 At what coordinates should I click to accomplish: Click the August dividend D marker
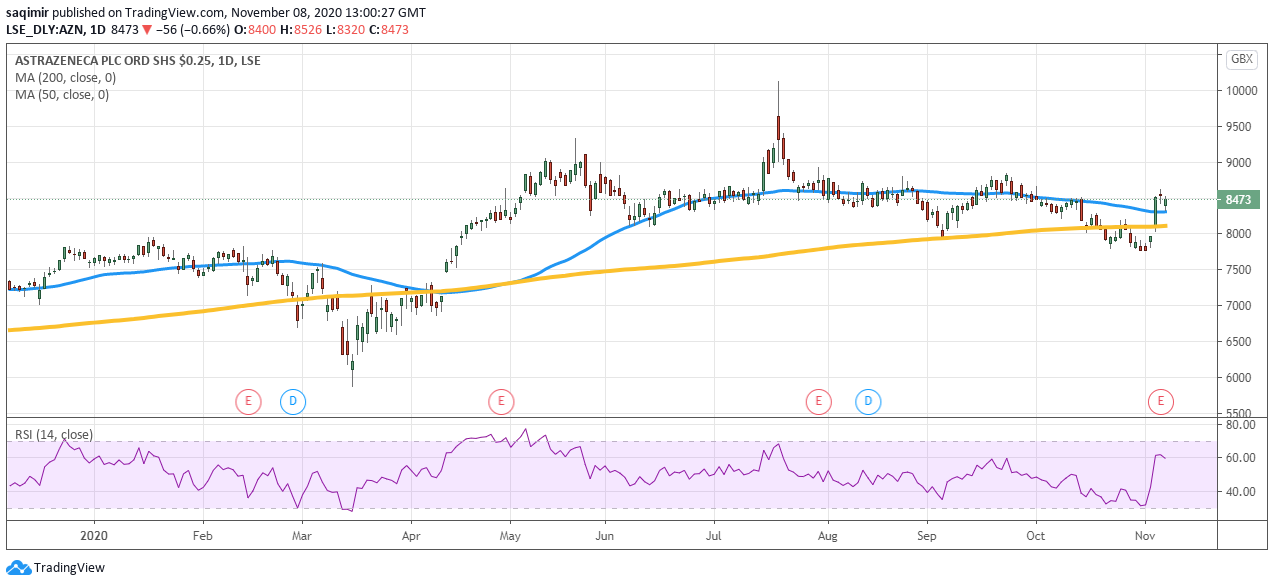tap(868, 402)
